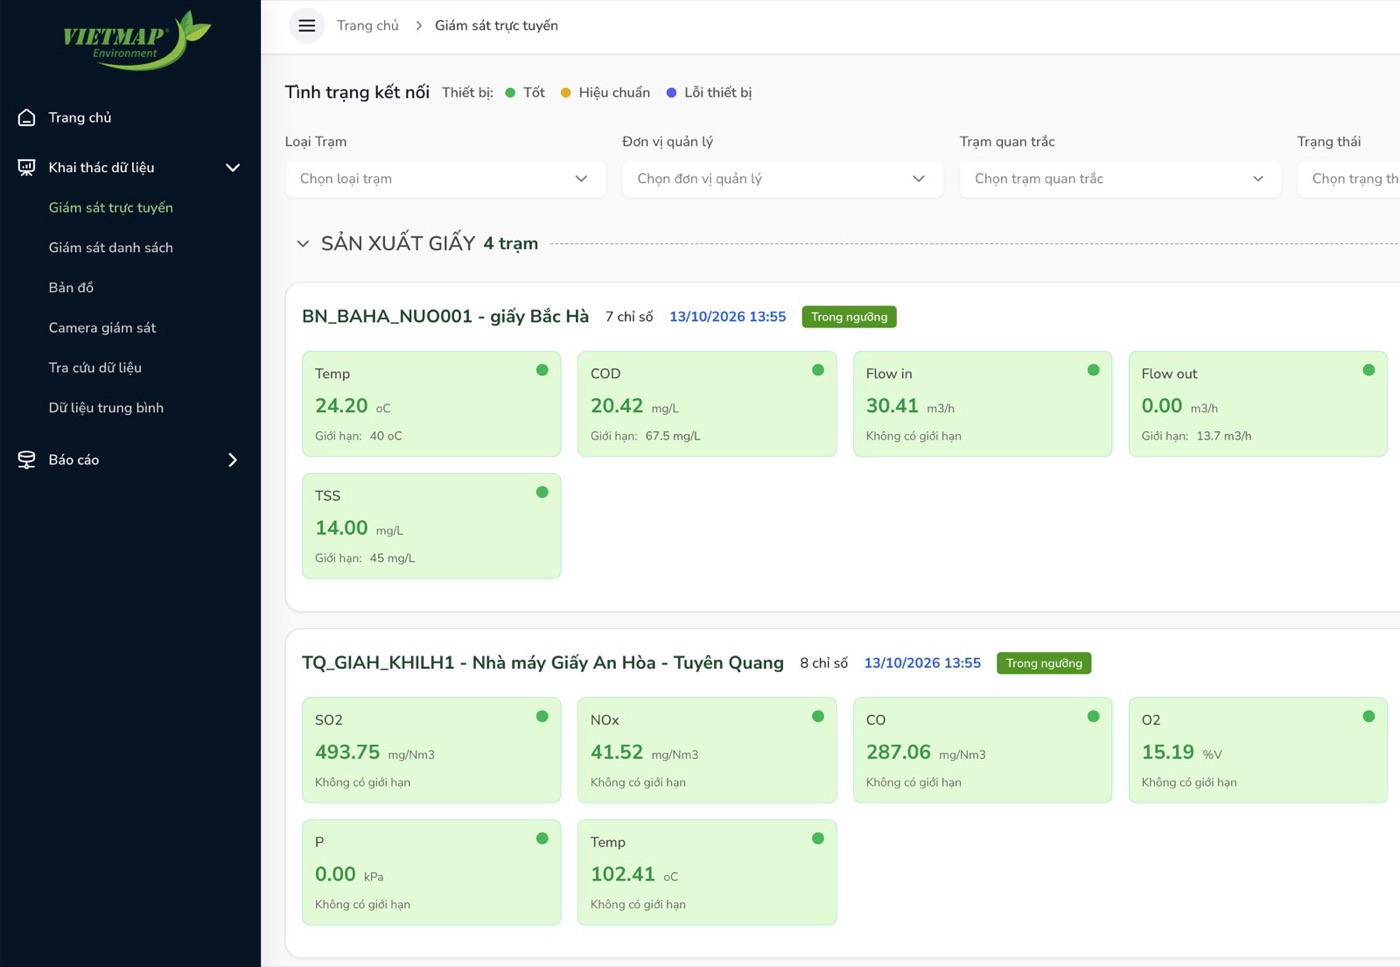
Task: Click the Trang chủ breadcrumb link
Action: 367,26
